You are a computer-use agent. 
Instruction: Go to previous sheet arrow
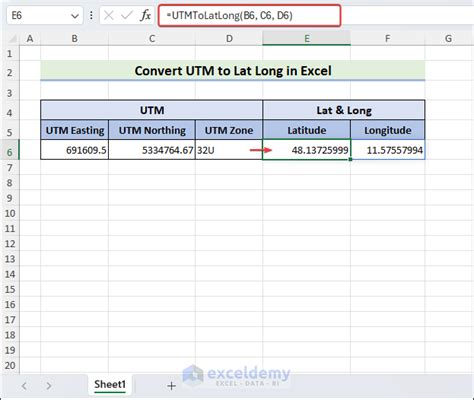(24, 386)
